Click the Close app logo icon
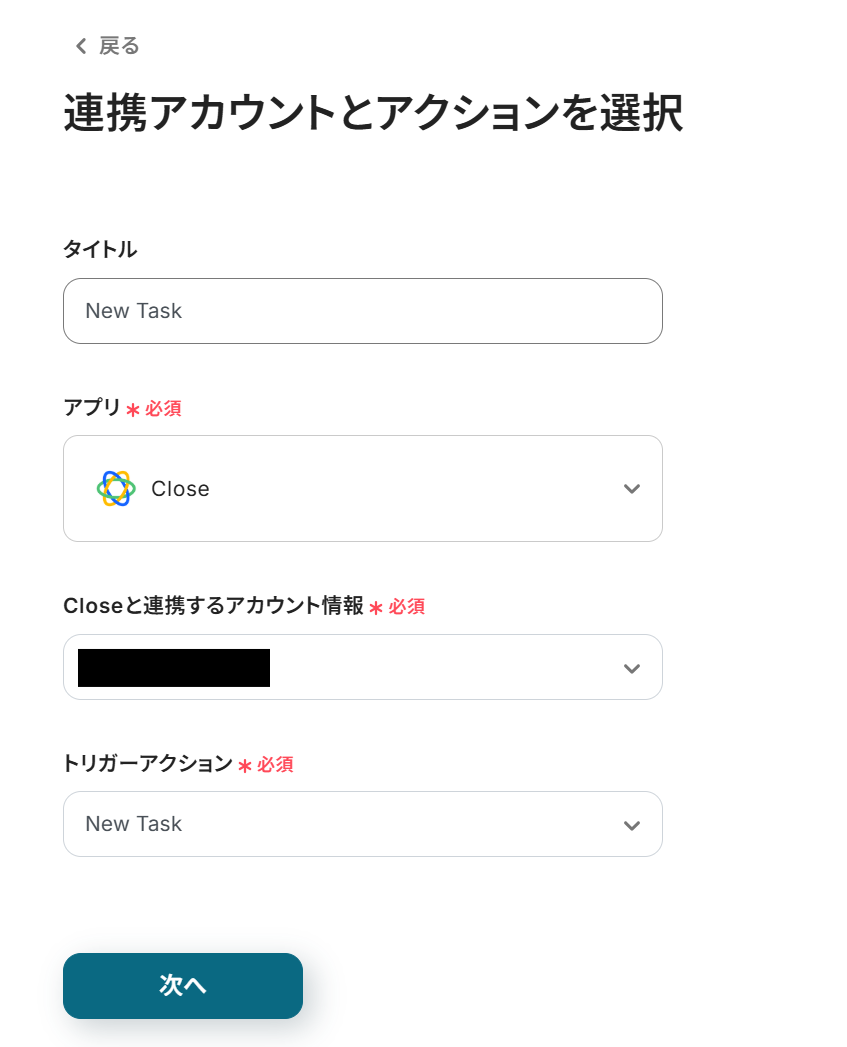The image size is (847, 1047). click(116, 489)
